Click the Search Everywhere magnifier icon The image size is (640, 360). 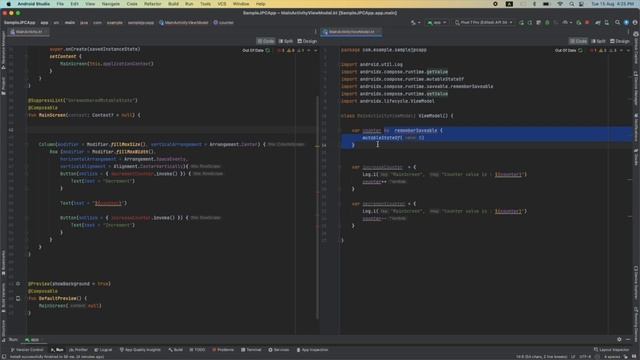(618, 22)
